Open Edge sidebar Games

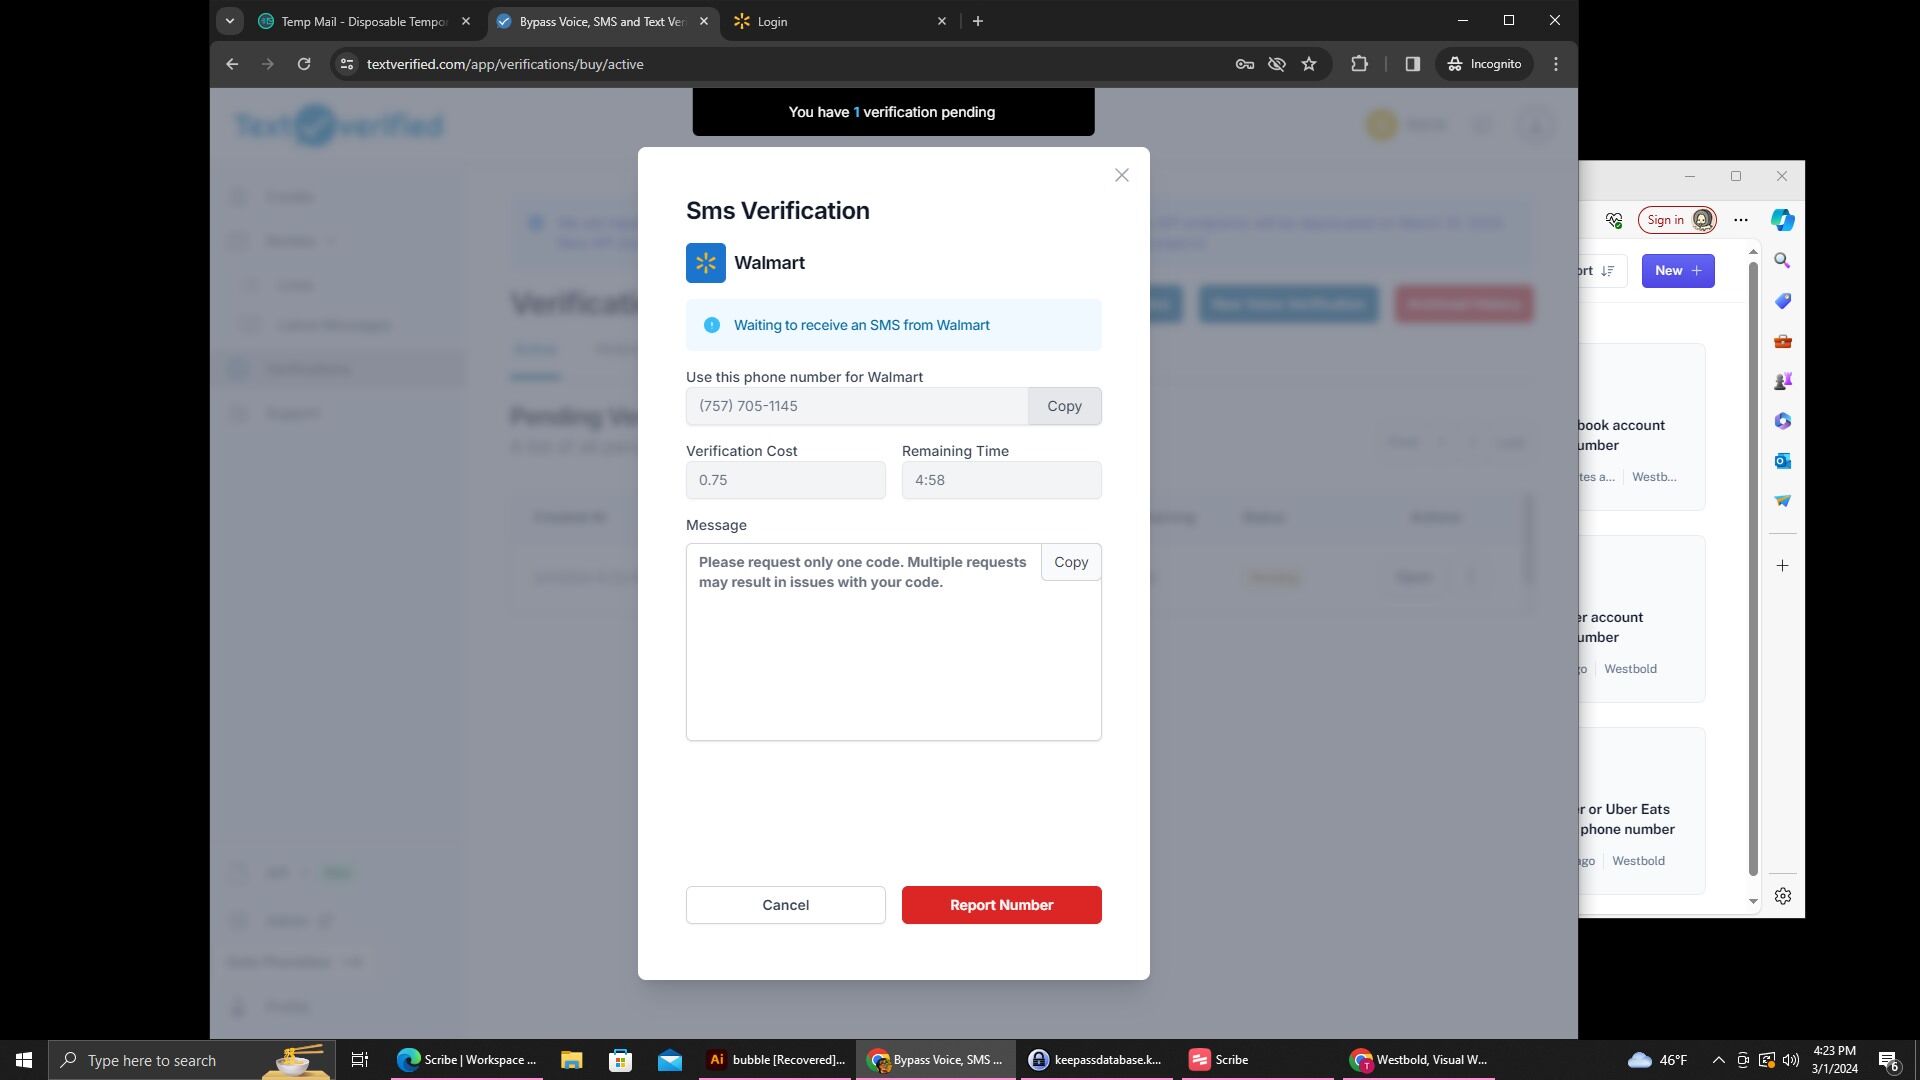(1782, 381)
